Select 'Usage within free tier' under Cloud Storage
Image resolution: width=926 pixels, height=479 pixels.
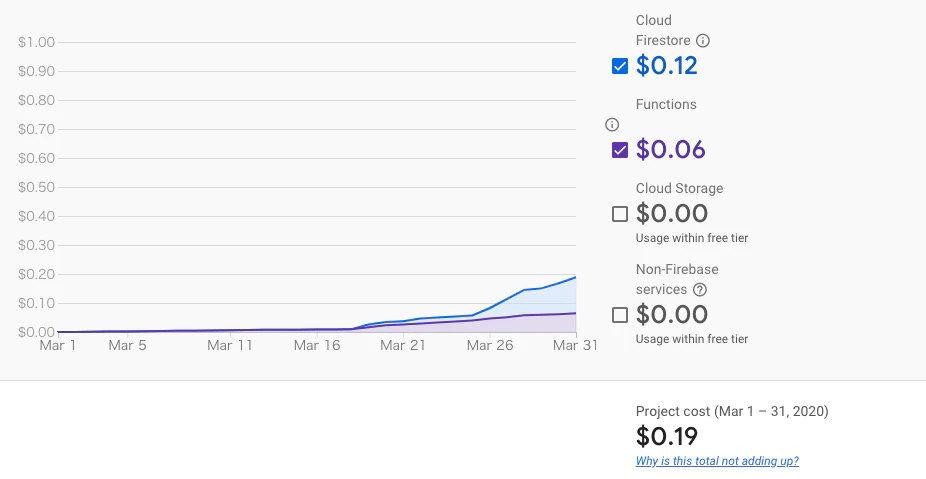point(692,238)
